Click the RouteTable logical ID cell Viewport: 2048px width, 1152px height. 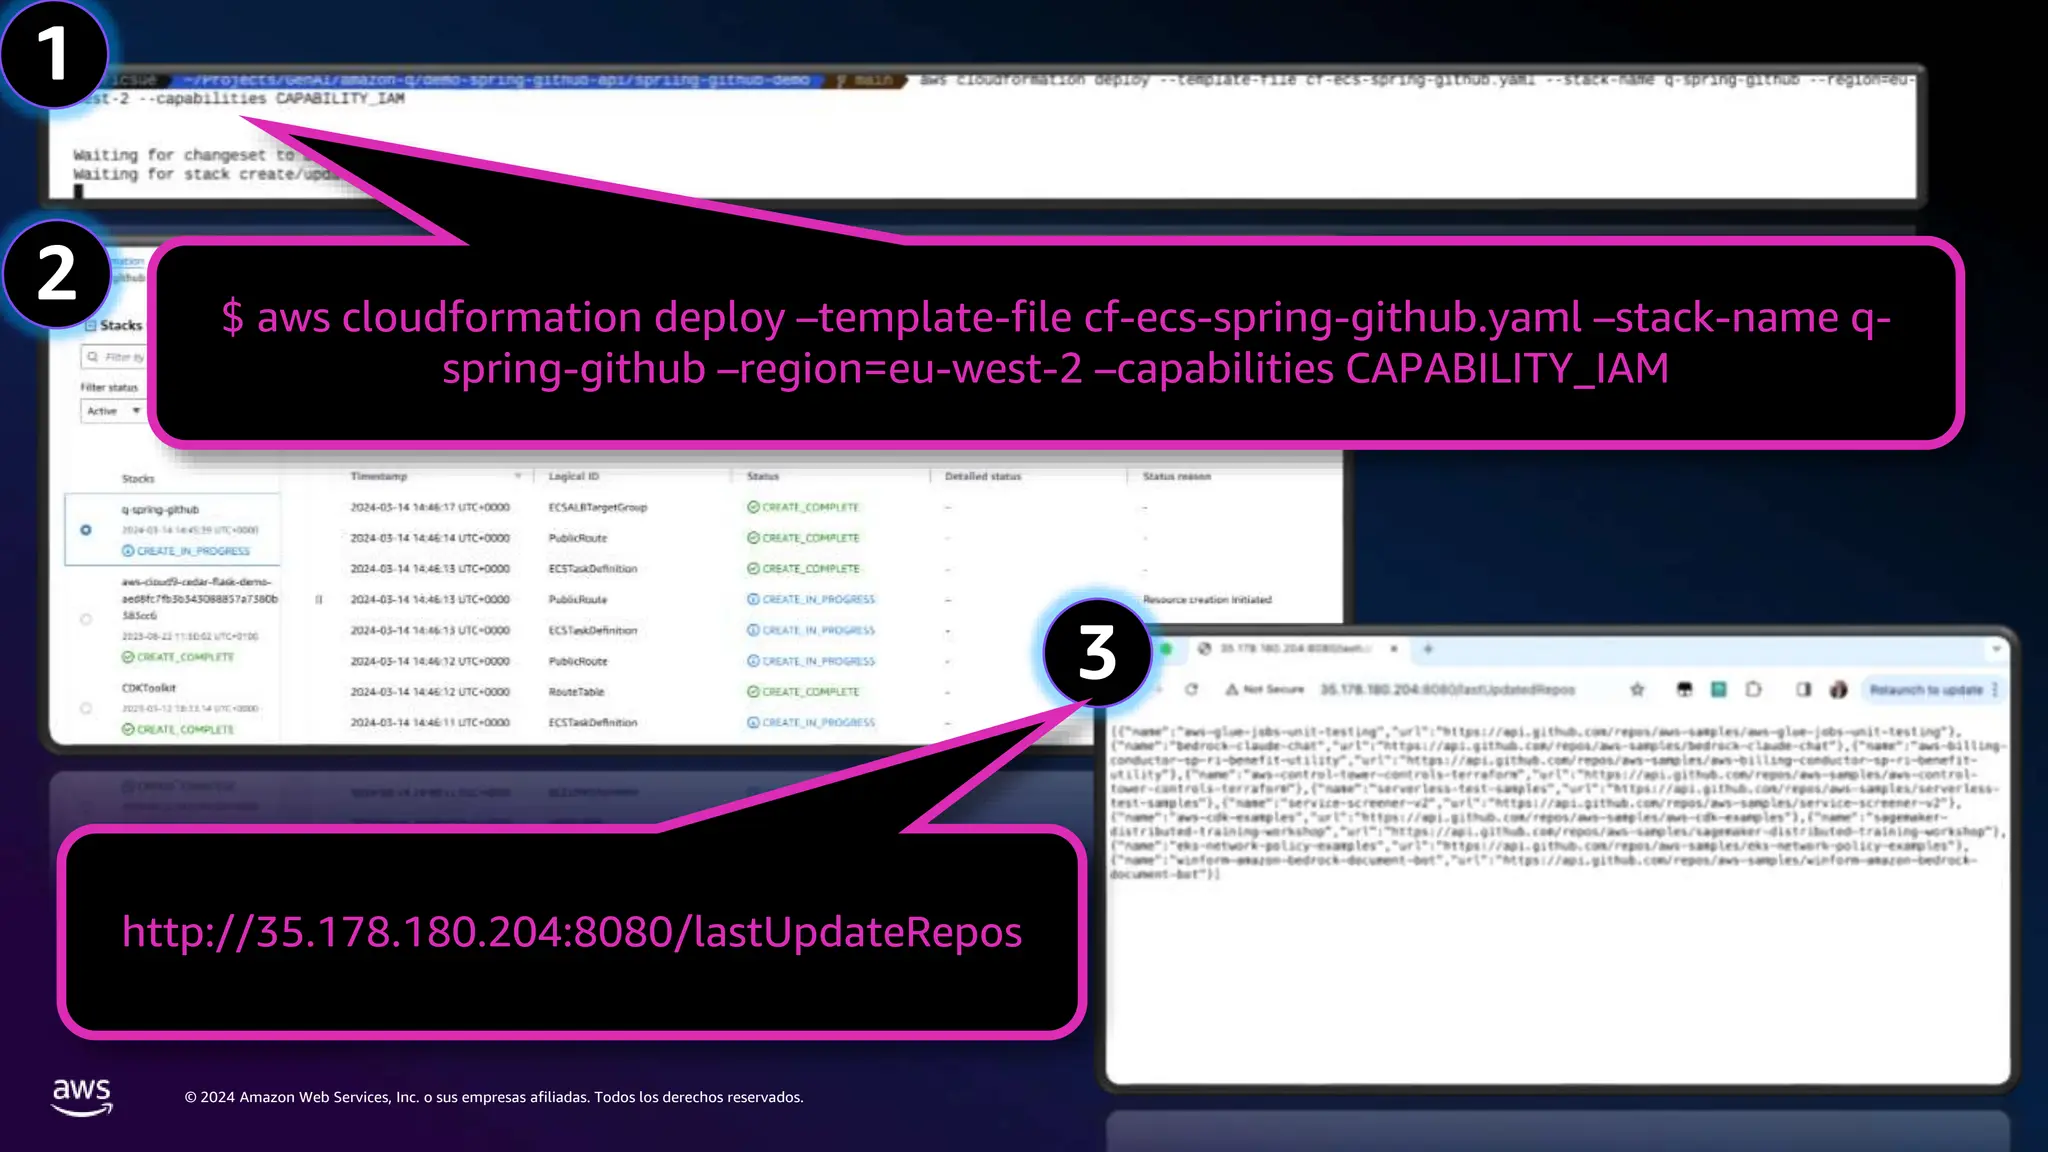pyautogui.click(x=576, y=691)
